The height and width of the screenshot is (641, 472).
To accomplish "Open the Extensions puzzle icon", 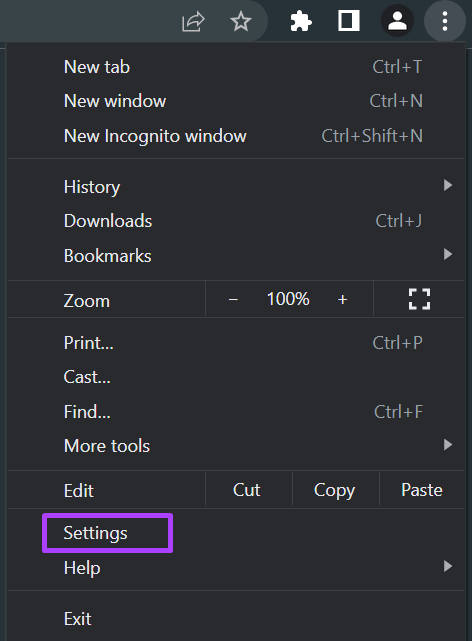I will click(x=301, y=21).
